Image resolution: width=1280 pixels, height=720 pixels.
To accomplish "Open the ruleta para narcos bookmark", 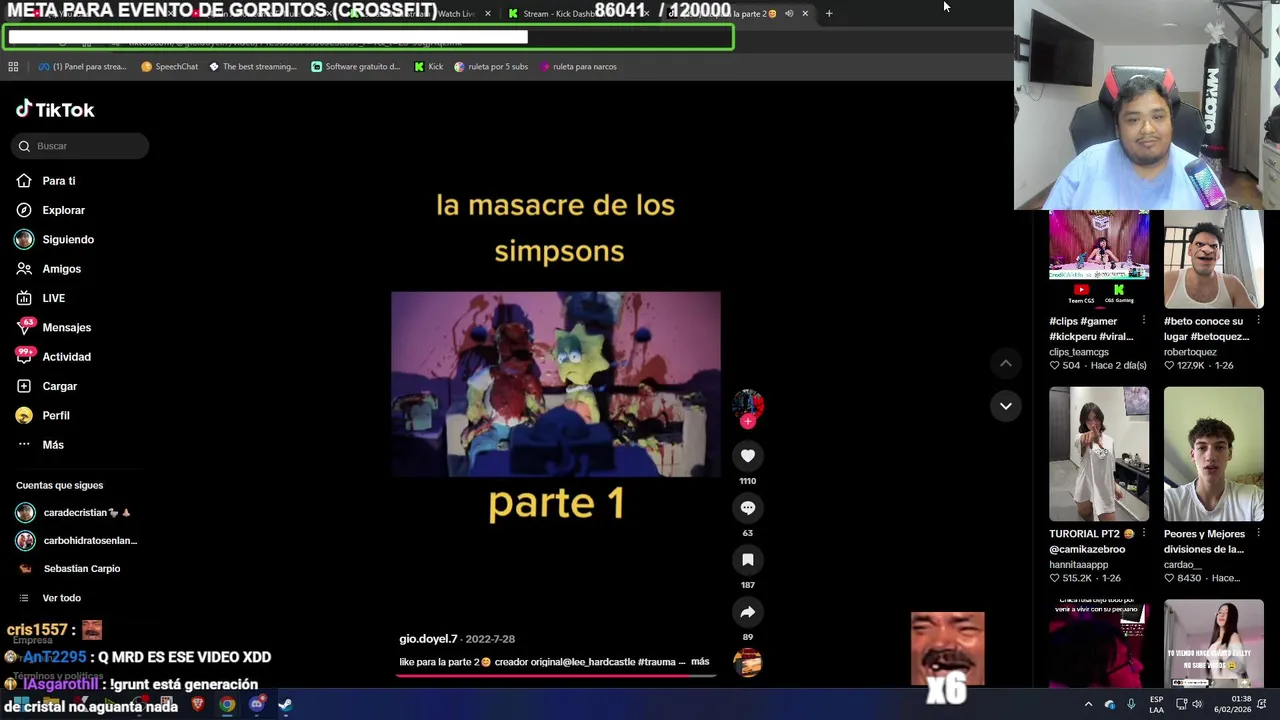I will point(578,67).
